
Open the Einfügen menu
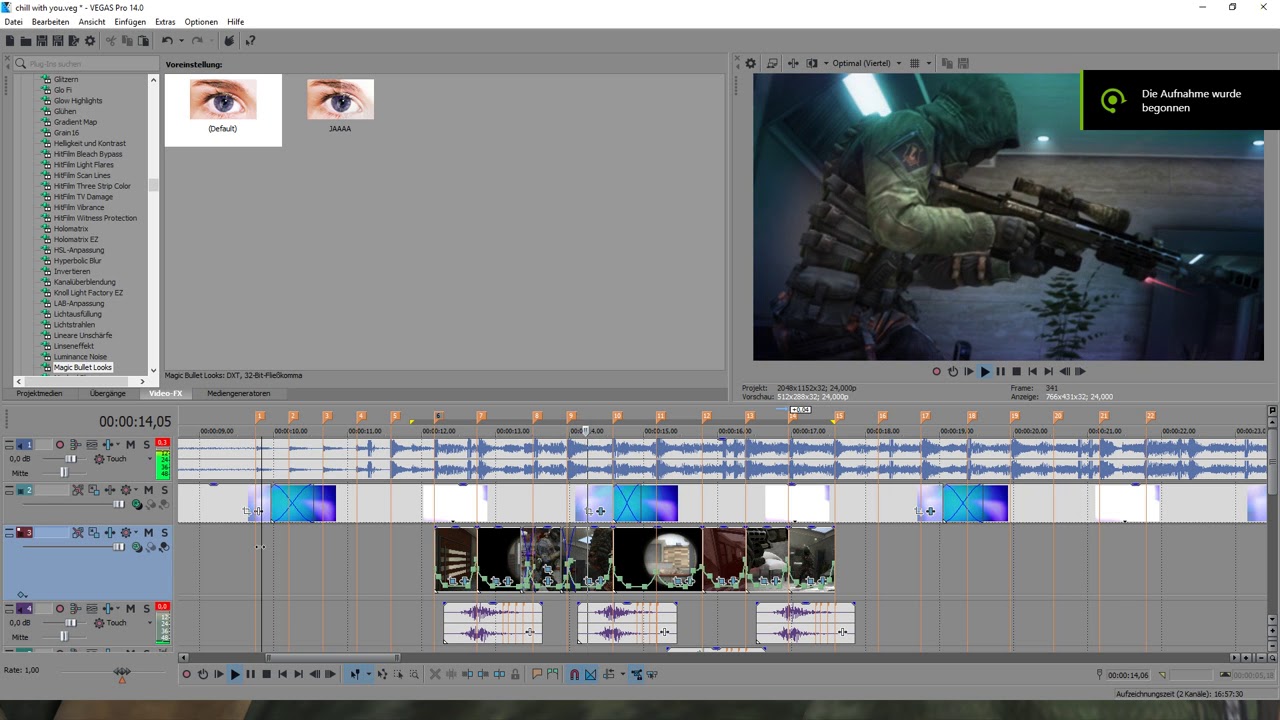point(130,21)
